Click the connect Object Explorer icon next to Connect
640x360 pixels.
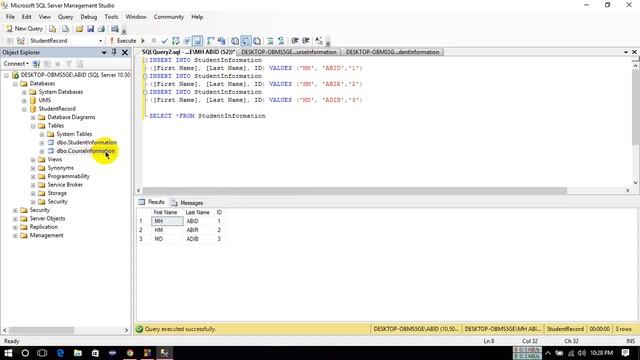pyautogui.click(x=36, y=64)
